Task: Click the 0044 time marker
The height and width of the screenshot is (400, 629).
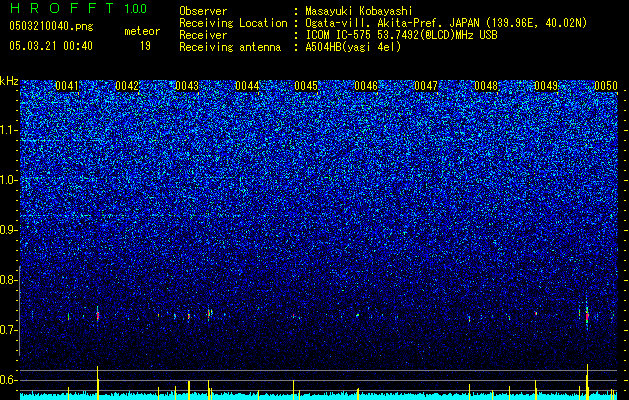Action: pos(247,86)
